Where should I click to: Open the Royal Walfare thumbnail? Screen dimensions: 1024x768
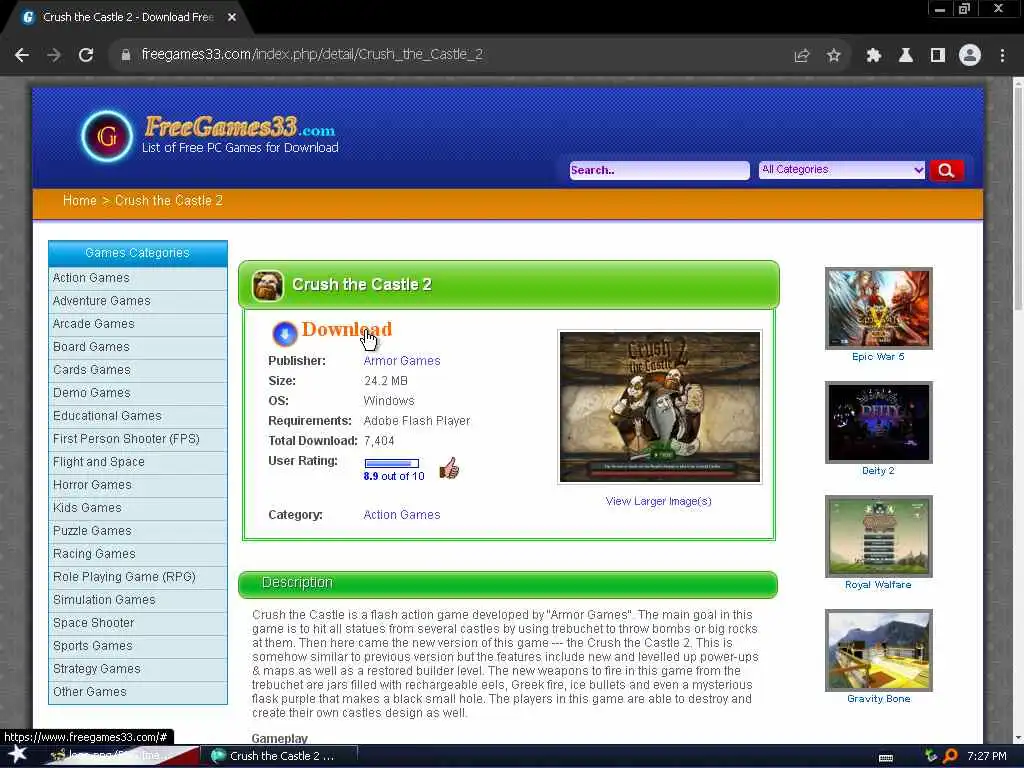pyautogui.click(x=878, y=536)
